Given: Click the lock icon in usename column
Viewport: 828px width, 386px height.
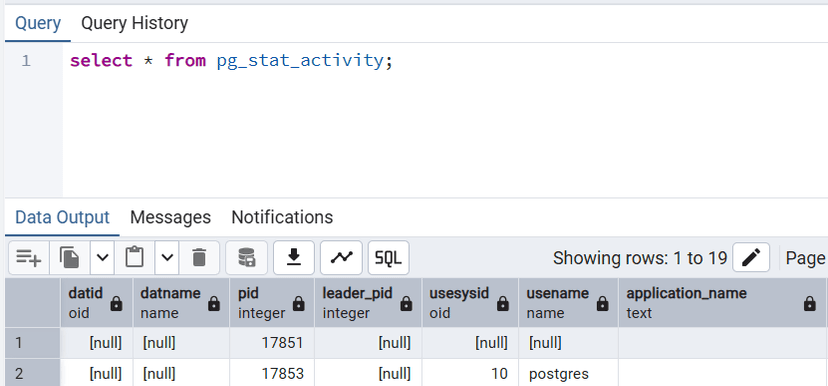Looking at the screenshot, I should click(x=603, y=304).
